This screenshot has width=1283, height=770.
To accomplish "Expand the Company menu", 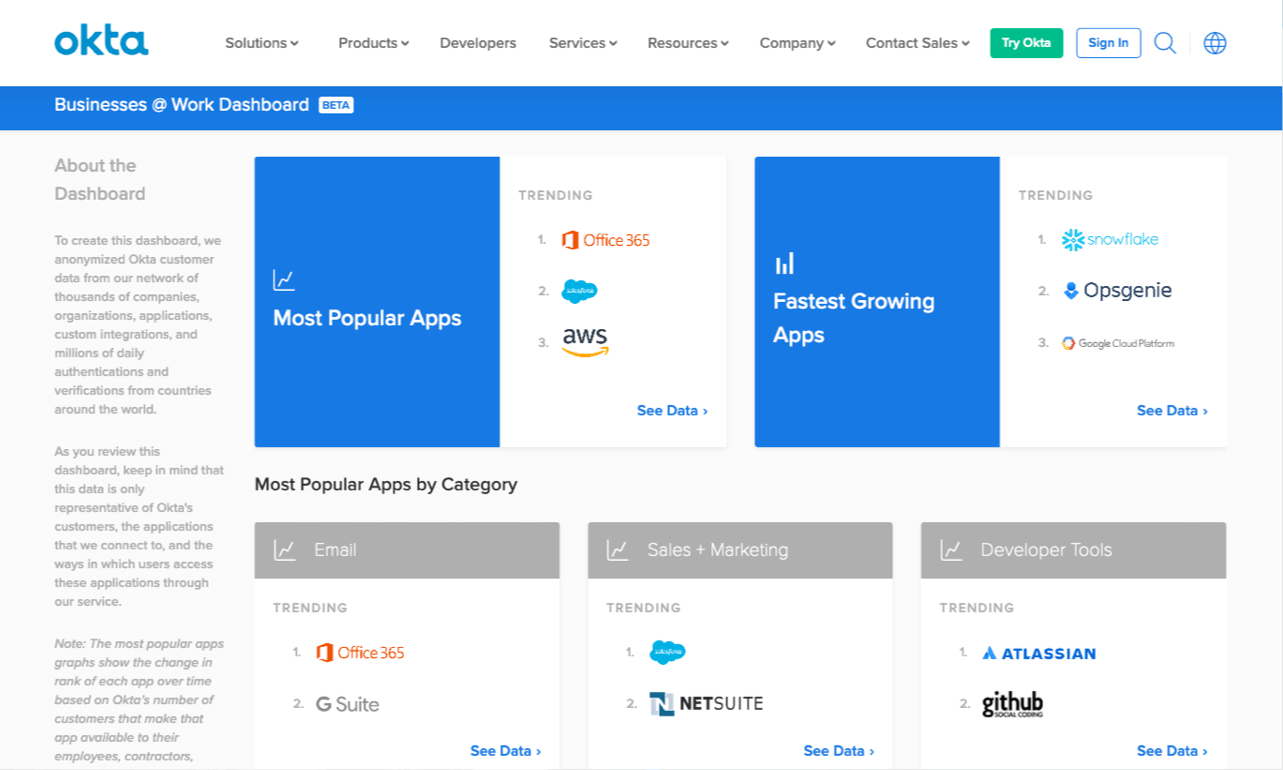I will click(798, 43).
